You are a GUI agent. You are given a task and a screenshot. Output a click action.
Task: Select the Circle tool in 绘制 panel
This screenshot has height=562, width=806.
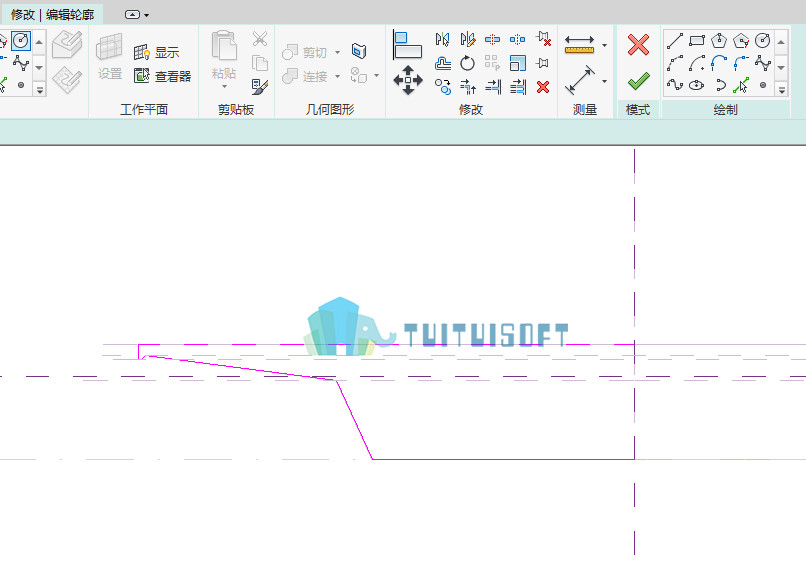pos(762,40)
